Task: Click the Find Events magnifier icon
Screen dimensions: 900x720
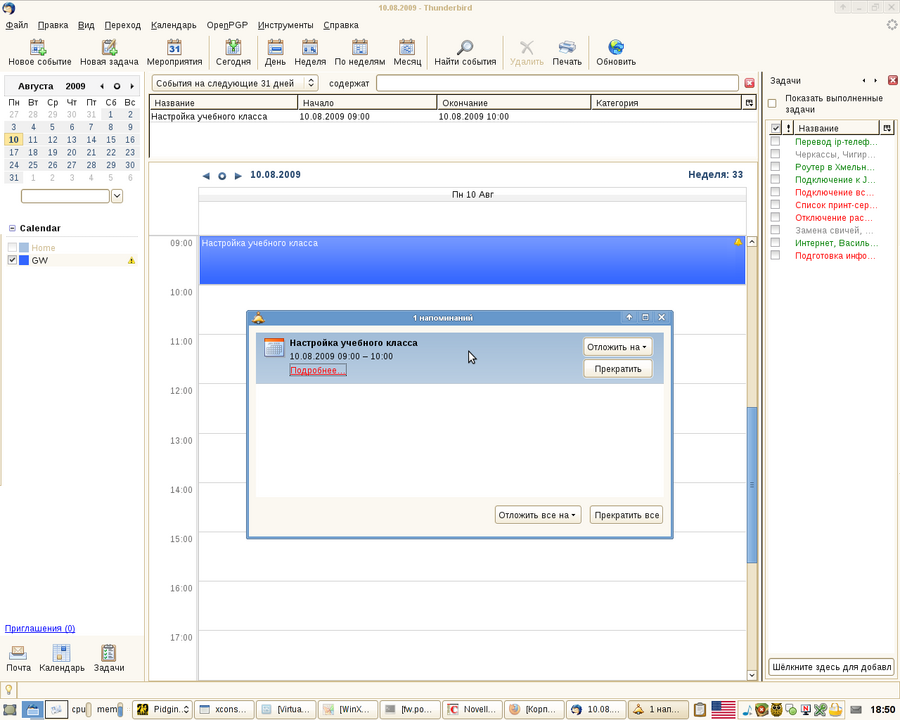Action: tap(465, 47)
